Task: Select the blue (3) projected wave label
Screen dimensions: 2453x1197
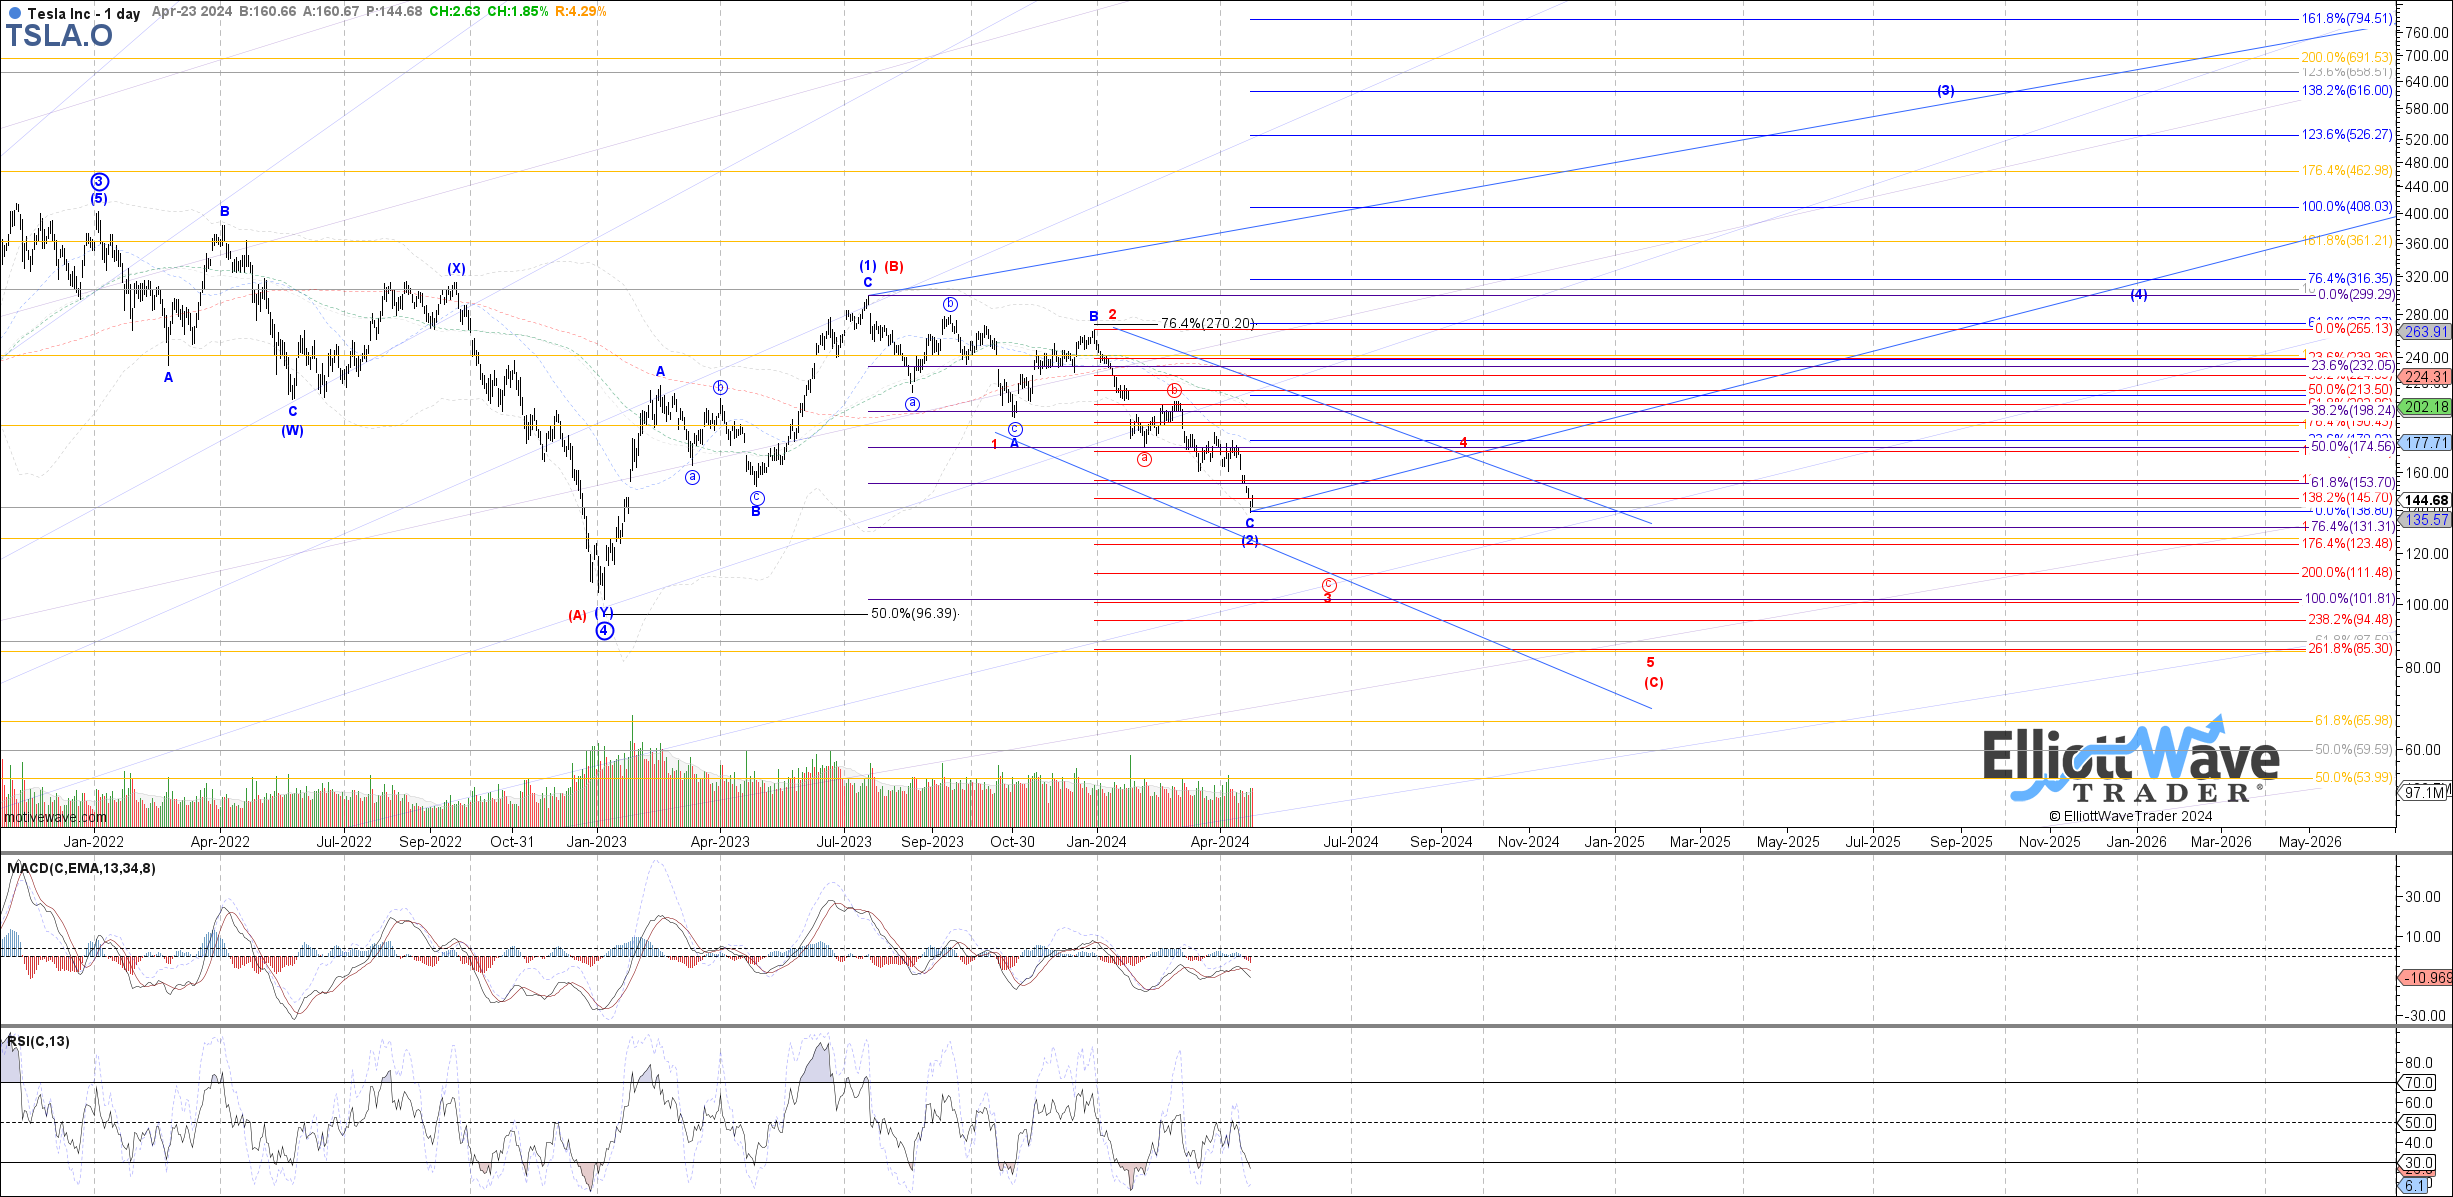Action: (1945, 91)
